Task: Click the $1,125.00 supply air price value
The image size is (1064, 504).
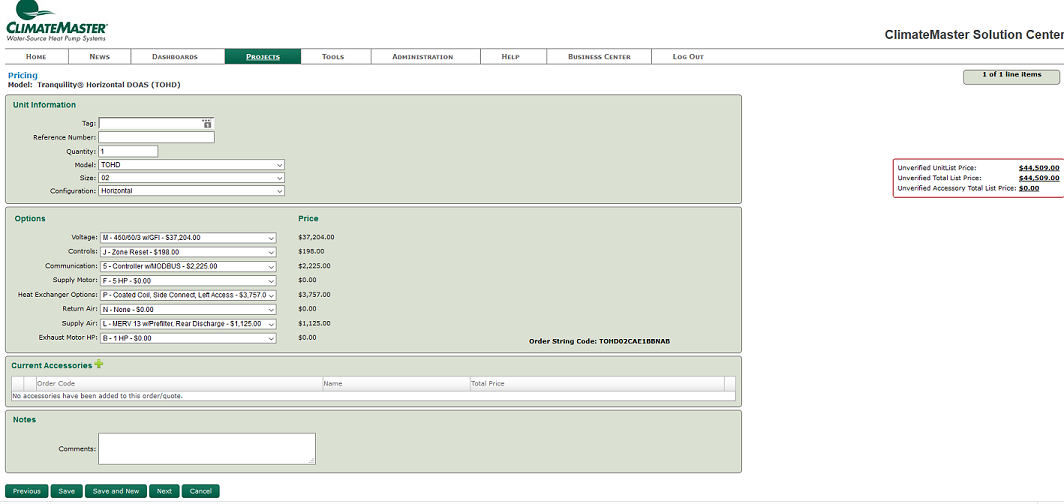Action: coord(314,324)
